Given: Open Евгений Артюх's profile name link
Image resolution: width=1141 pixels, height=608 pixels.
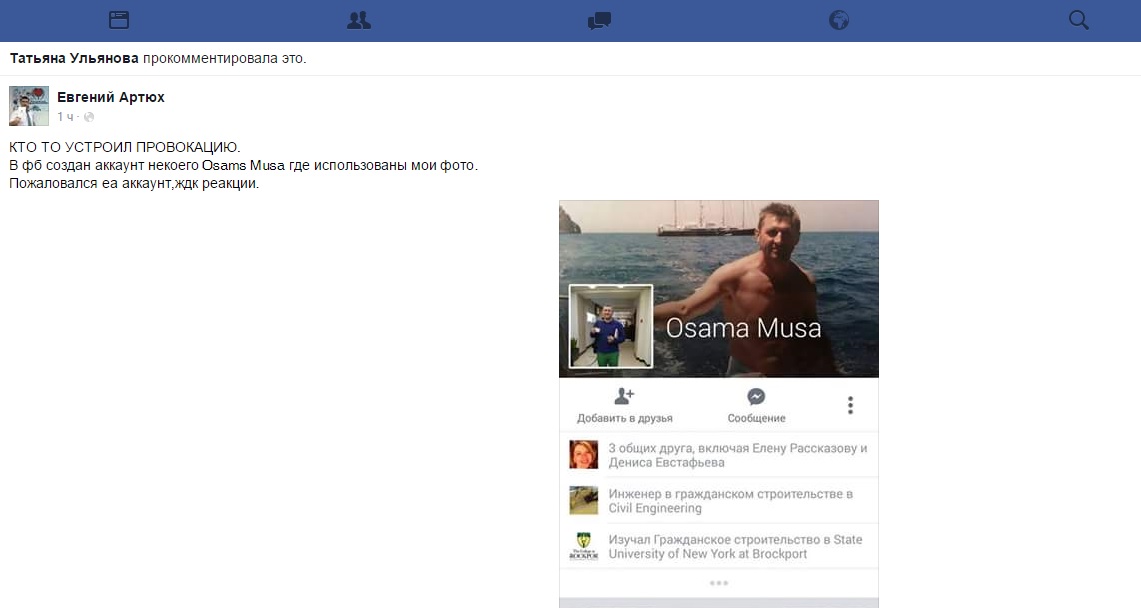Looking at the screenshot, I should coord(111,97).
